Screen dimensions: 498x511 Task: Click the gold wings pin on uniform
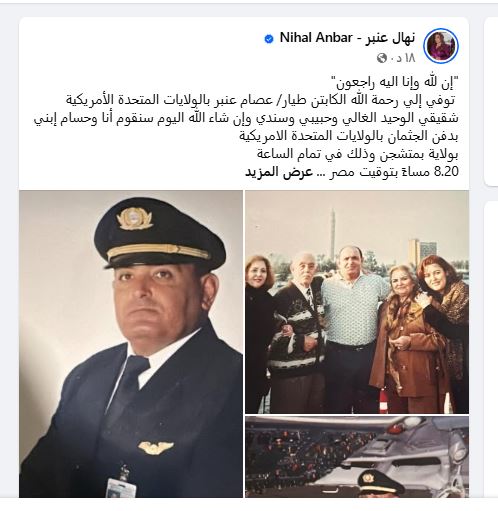point(156,448)
